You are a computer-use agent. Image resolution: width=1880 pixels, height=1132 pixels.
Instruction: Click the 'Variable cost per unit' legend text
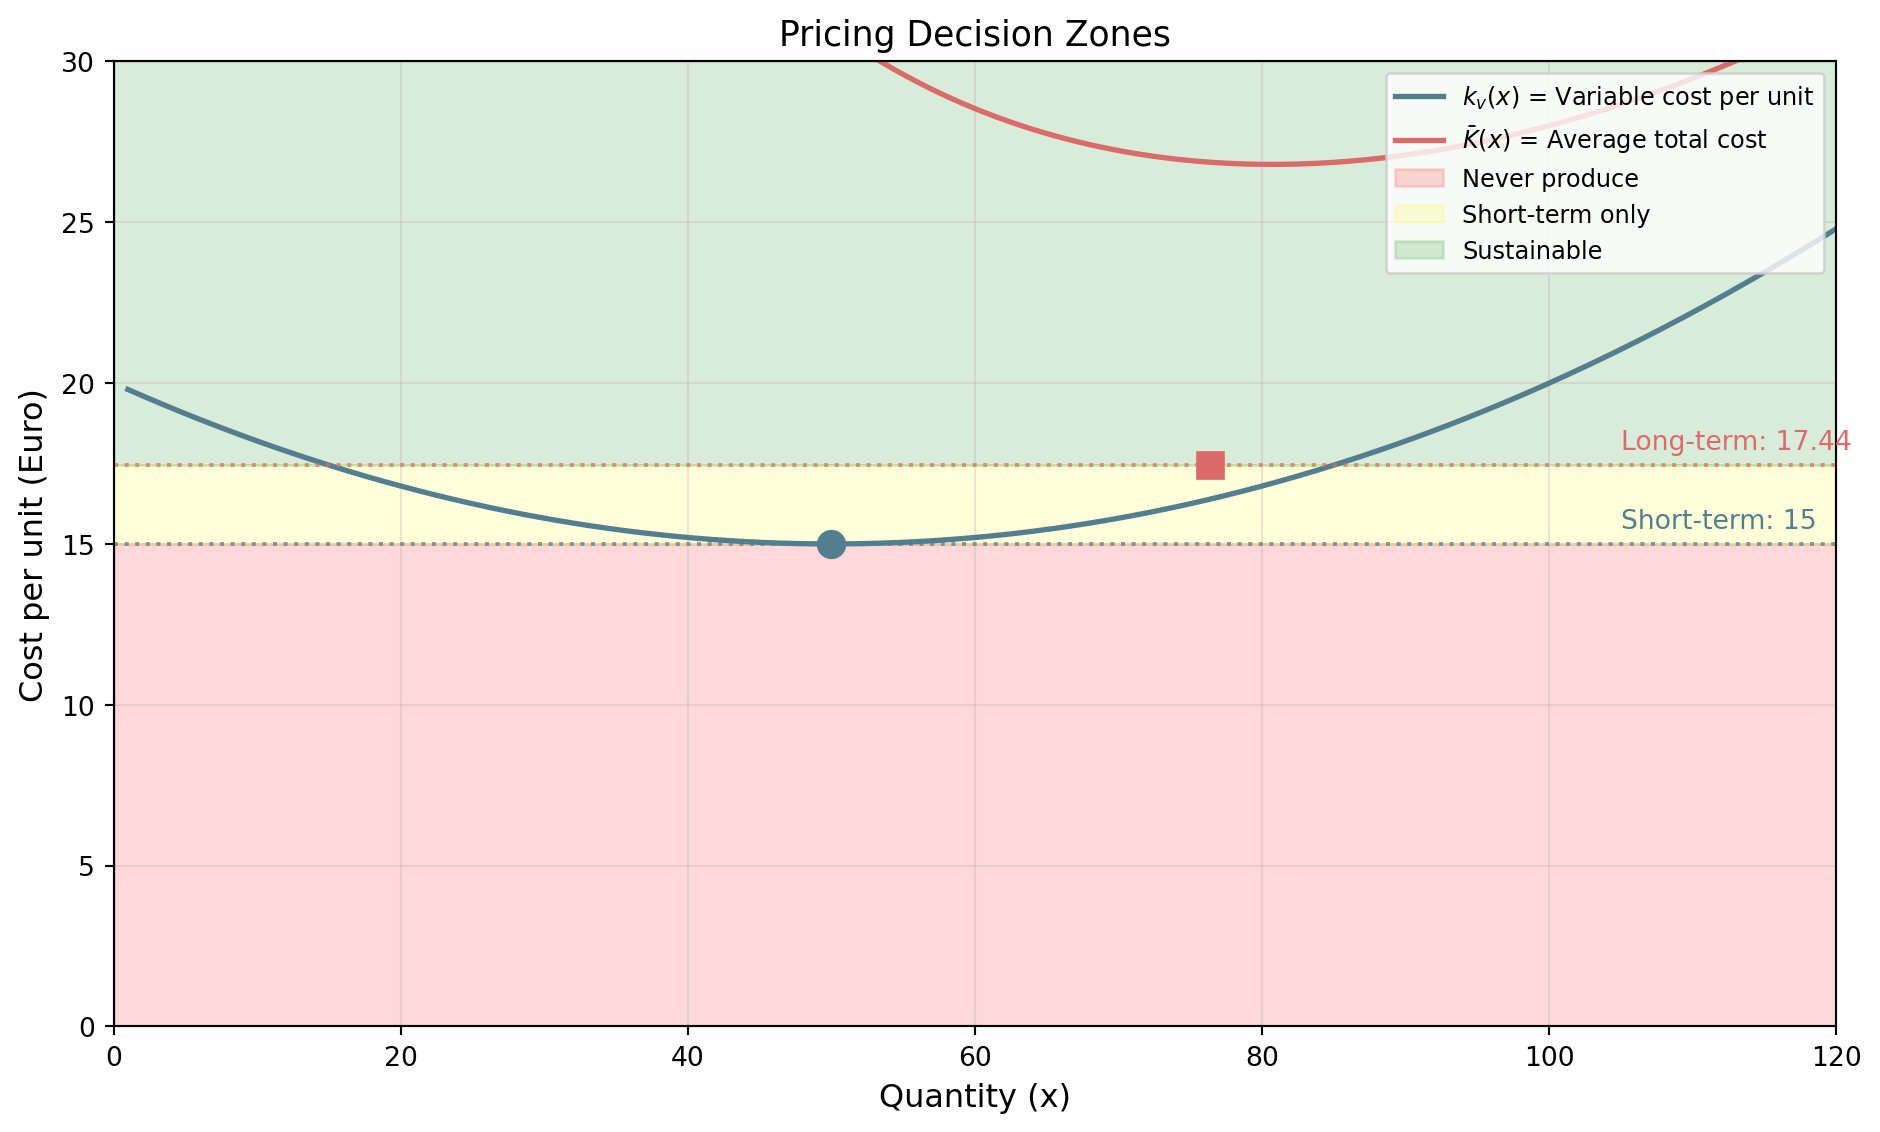click(1637, 97)
